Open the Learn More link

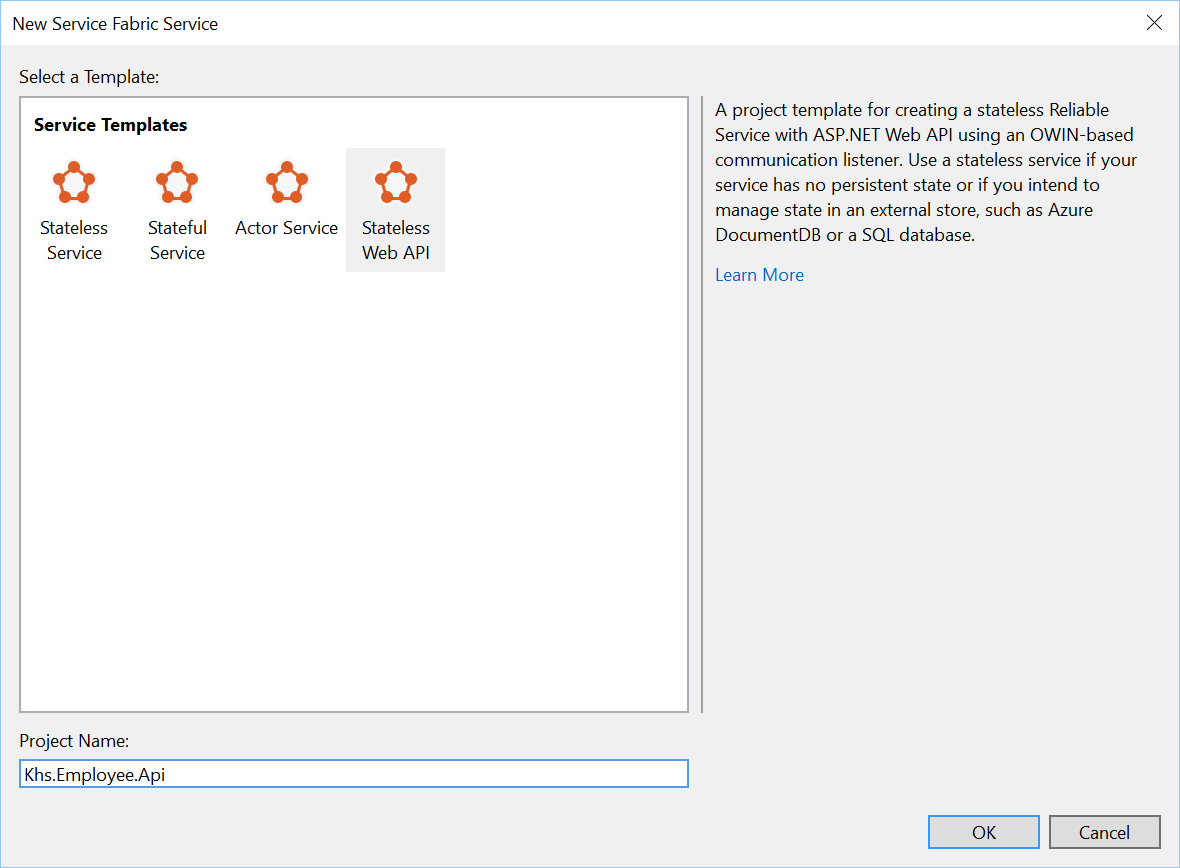759,275
